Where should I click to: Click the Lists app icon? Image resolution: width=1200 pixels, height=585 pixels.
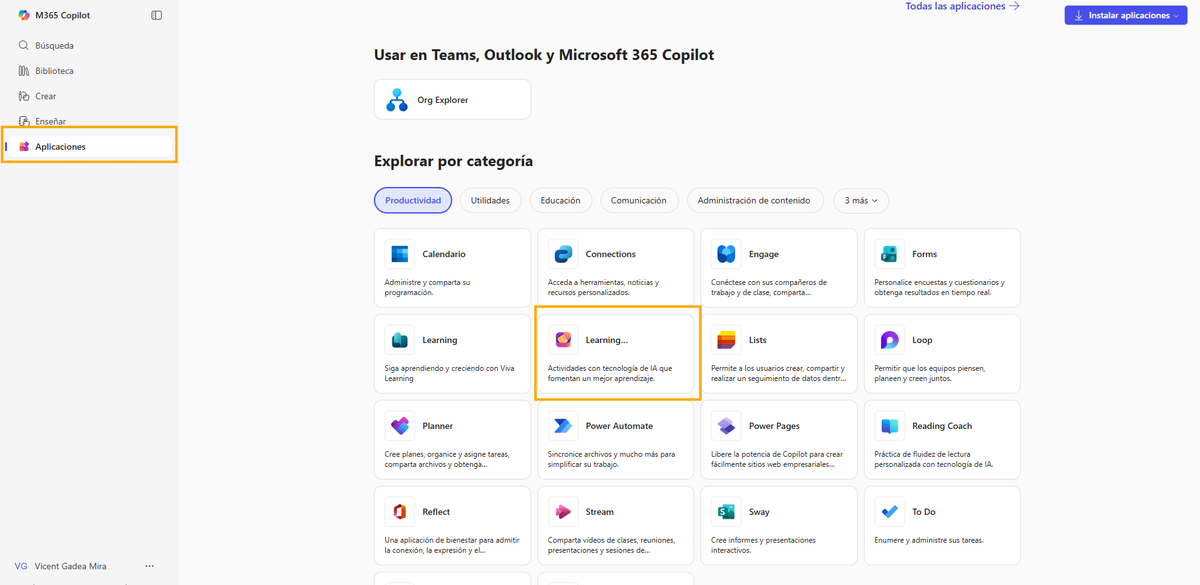(x=726, y=340)
